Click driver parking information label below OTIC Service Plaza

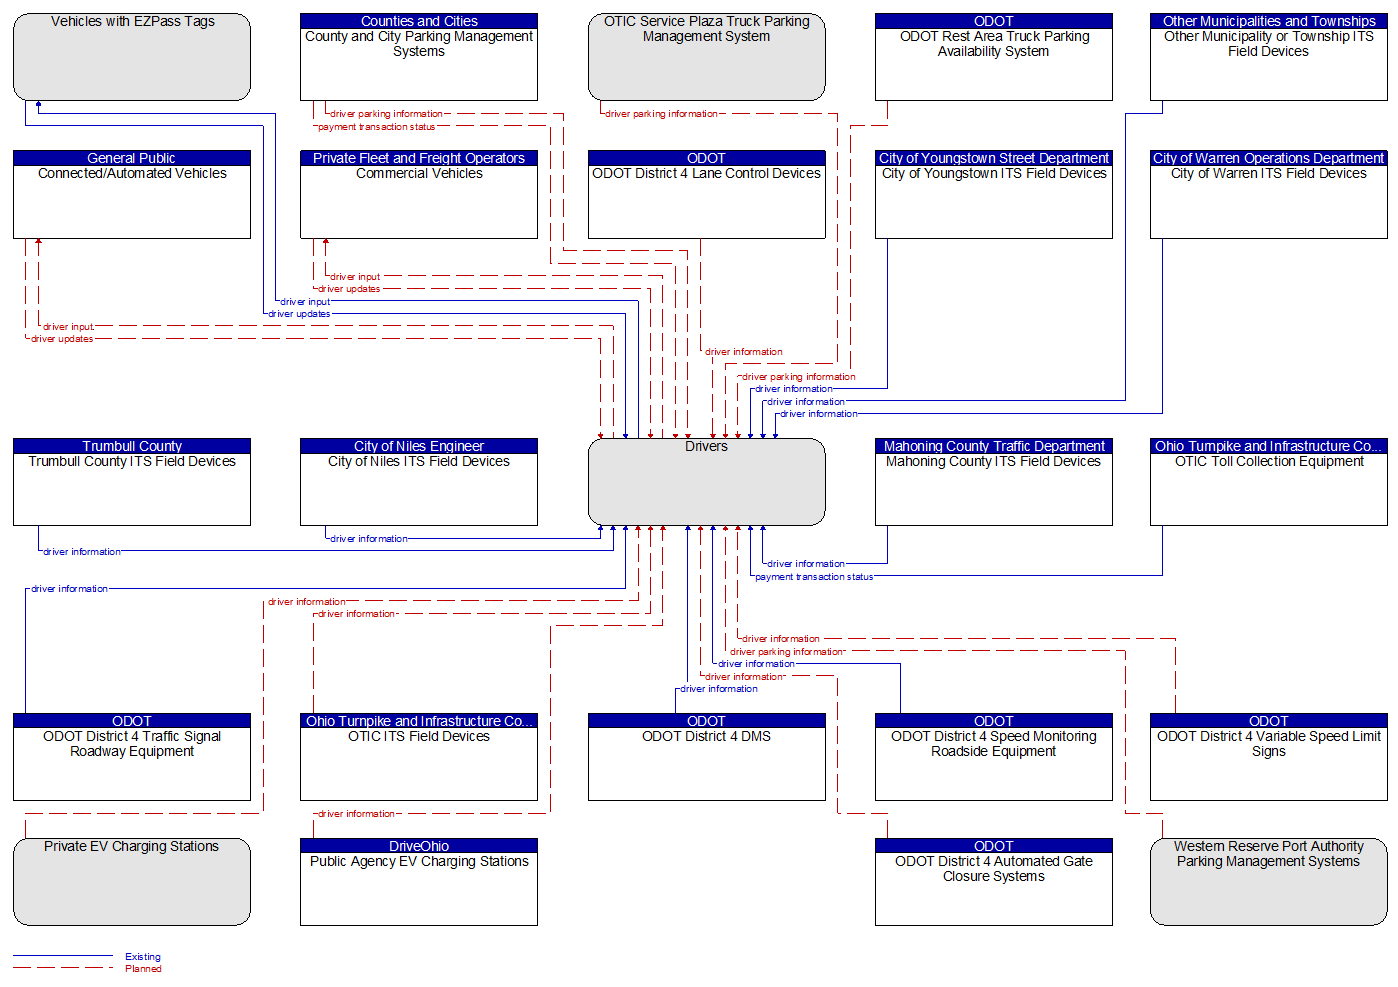tap(661, 114)
